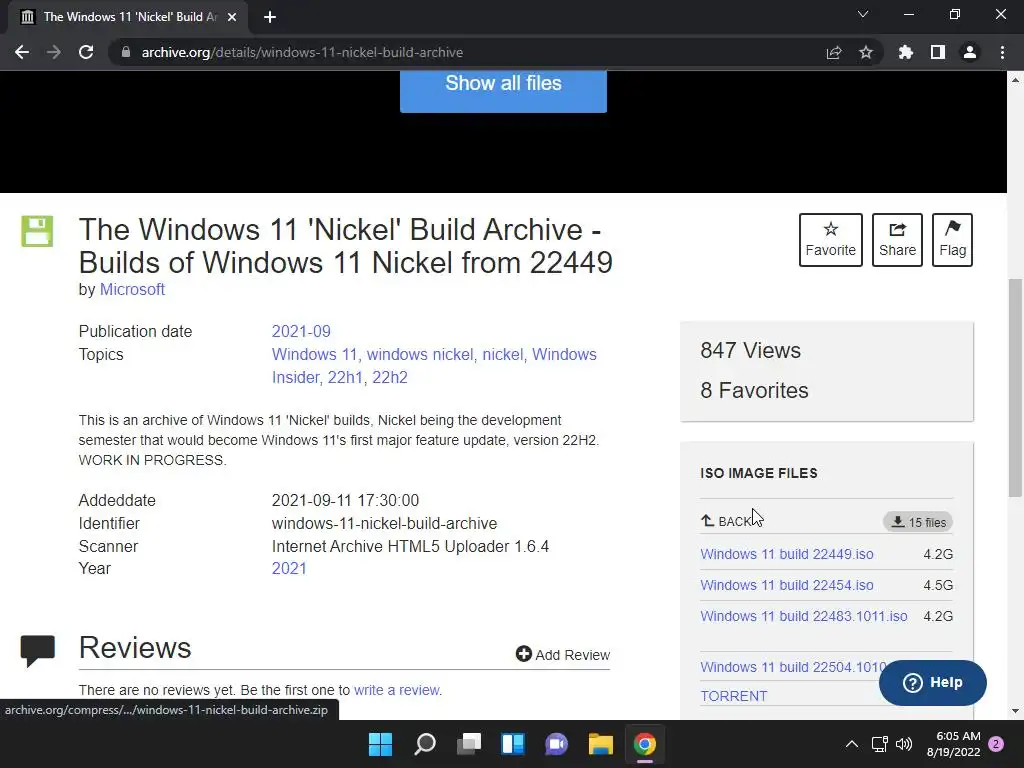Bookmark this tab with the star icon
Screen dimensions: 1024x768
(866, 52)
